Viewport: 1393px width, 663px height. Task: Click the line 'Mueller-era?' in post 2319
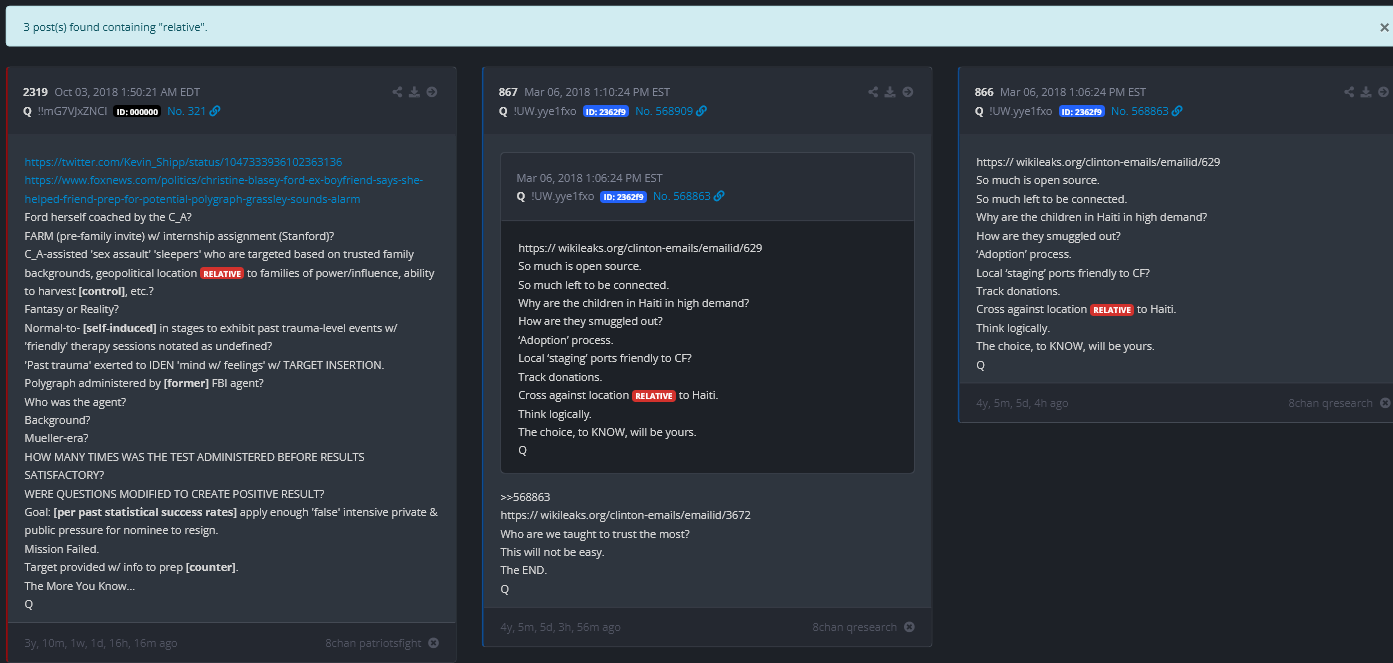coord(57,438)
